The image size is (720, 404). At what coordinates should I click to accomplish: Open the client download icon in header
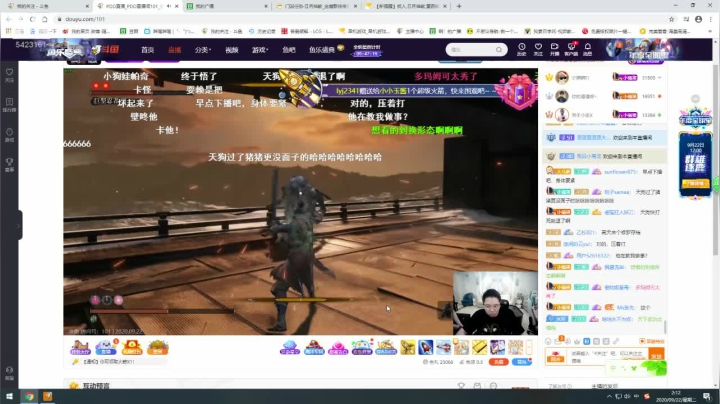571,47
